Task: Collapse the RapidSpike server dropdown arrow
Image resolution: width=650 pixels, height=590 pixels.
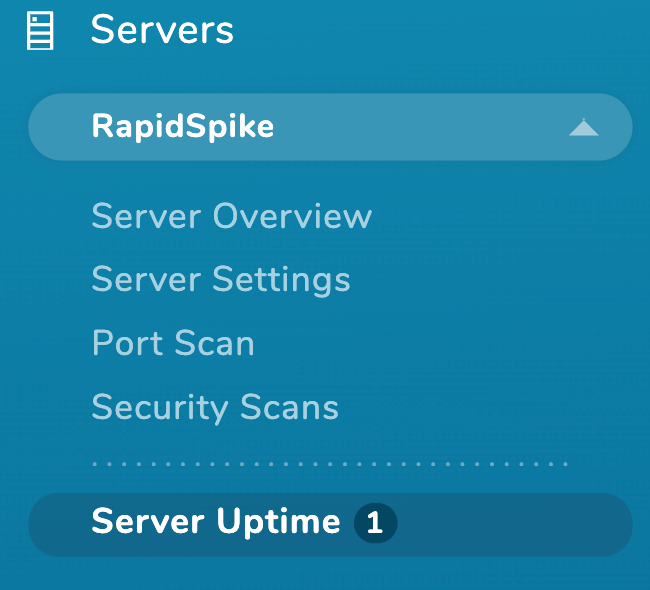Action: 584,127
